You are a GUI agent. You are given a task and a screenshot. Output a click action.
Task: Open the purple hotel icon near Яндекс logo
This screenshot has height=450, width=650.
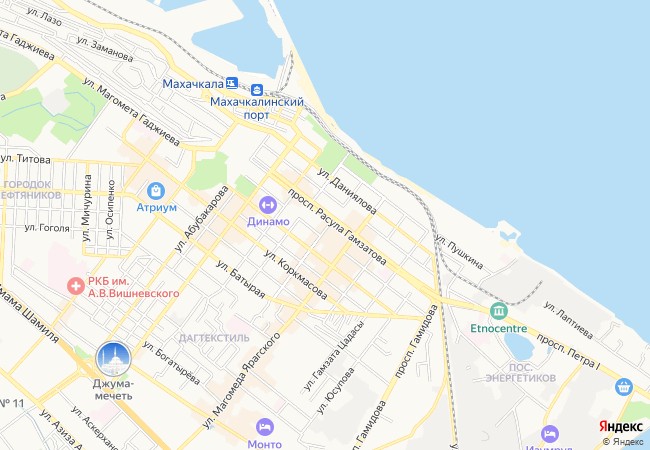pos(550,435)
